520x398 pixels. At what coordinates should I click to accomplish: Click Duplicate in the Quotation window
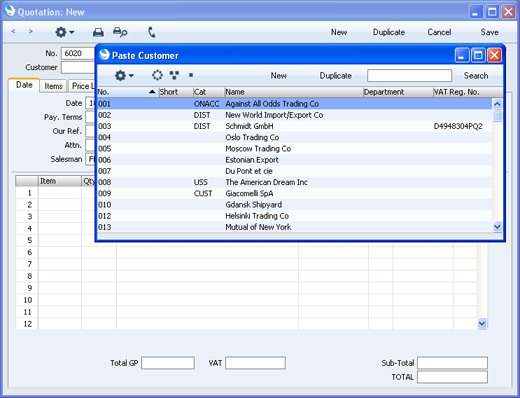(x=389, y=32)
